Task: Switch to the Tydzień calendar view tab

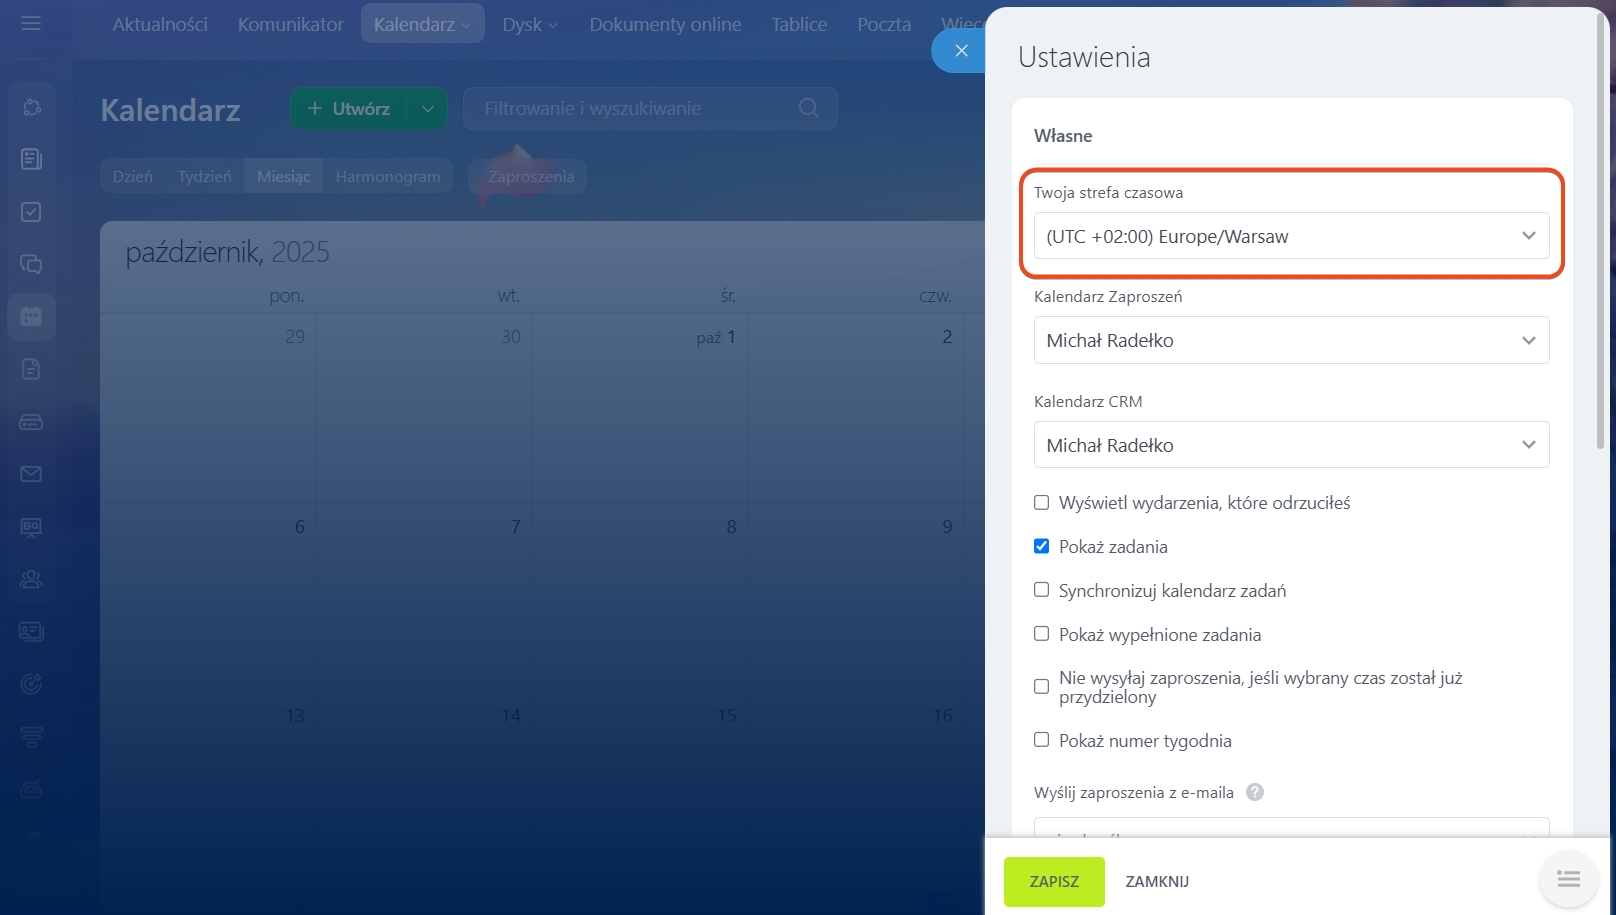Action: pyautogui.click(x=204, y=177)
